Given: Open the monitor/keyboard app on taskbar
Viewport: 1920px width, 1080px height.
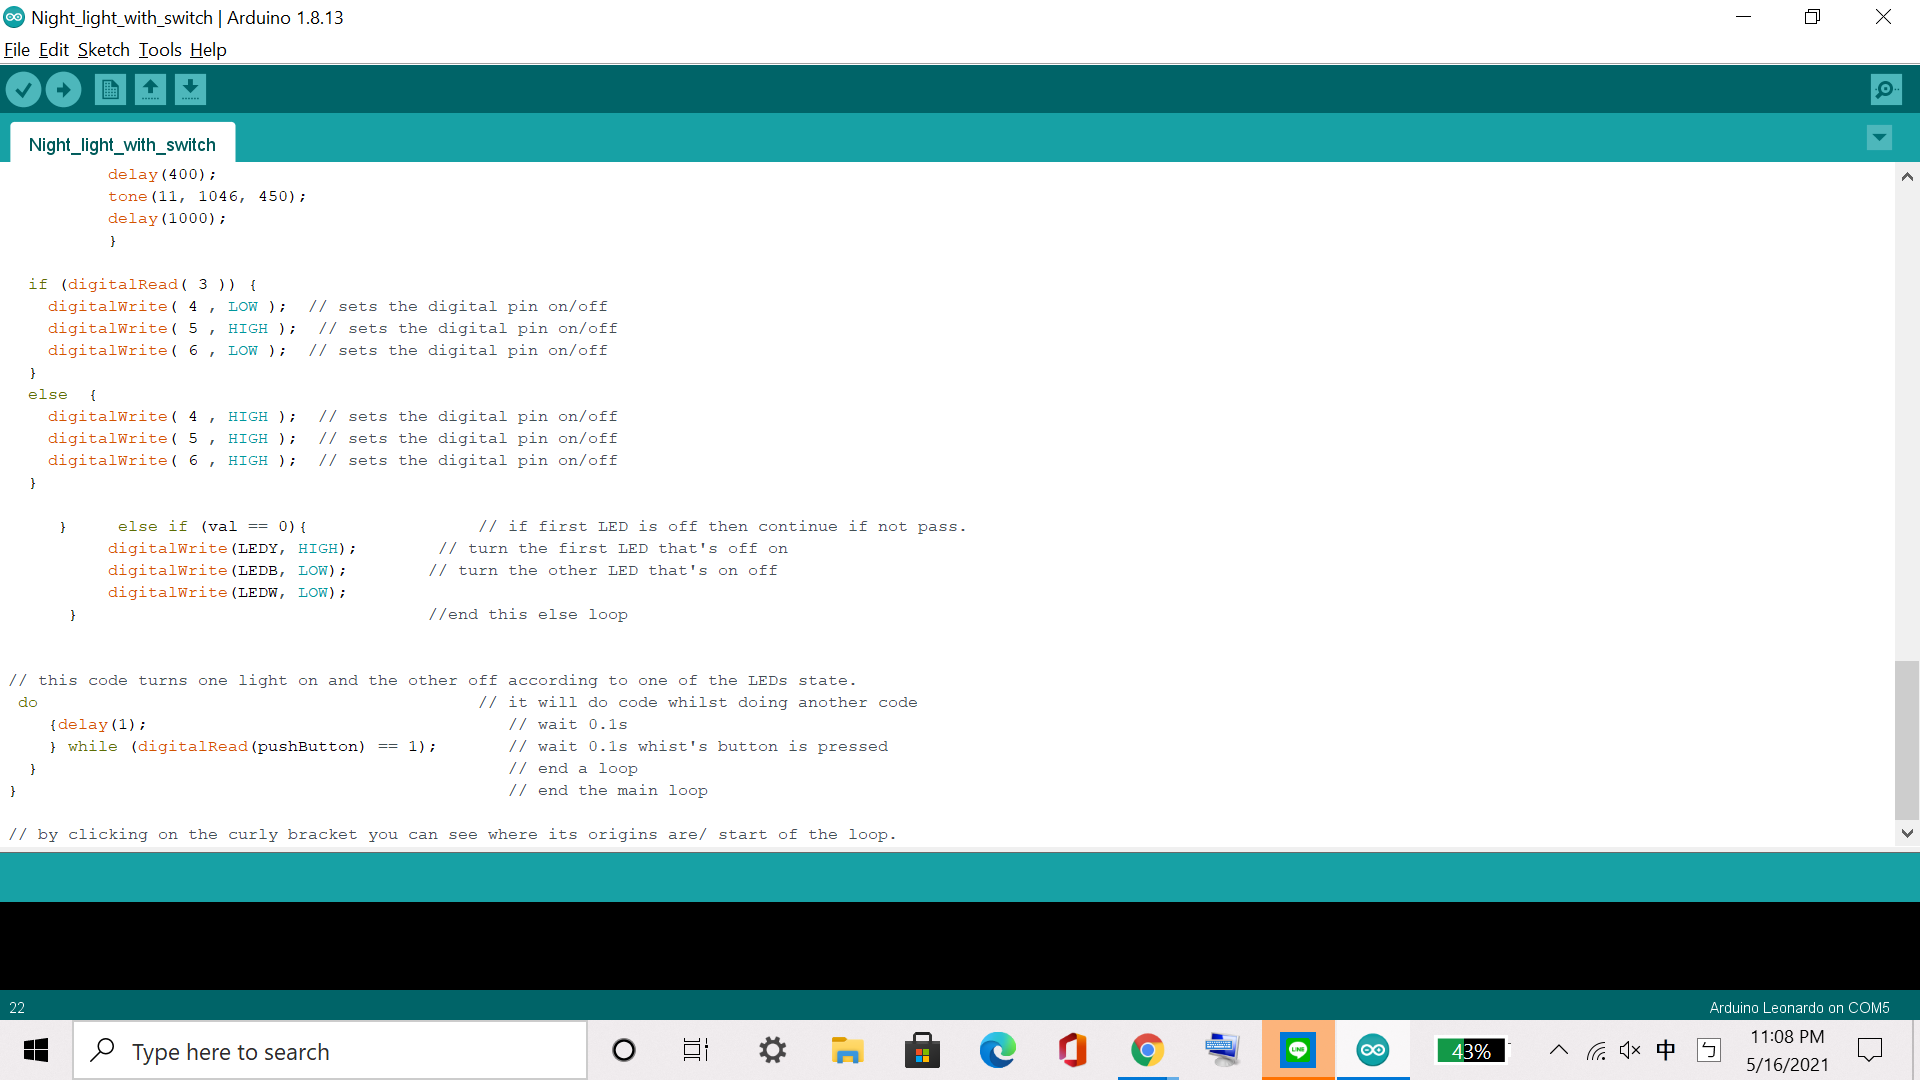Looking at the screenshot, I should (1222, 1050).
